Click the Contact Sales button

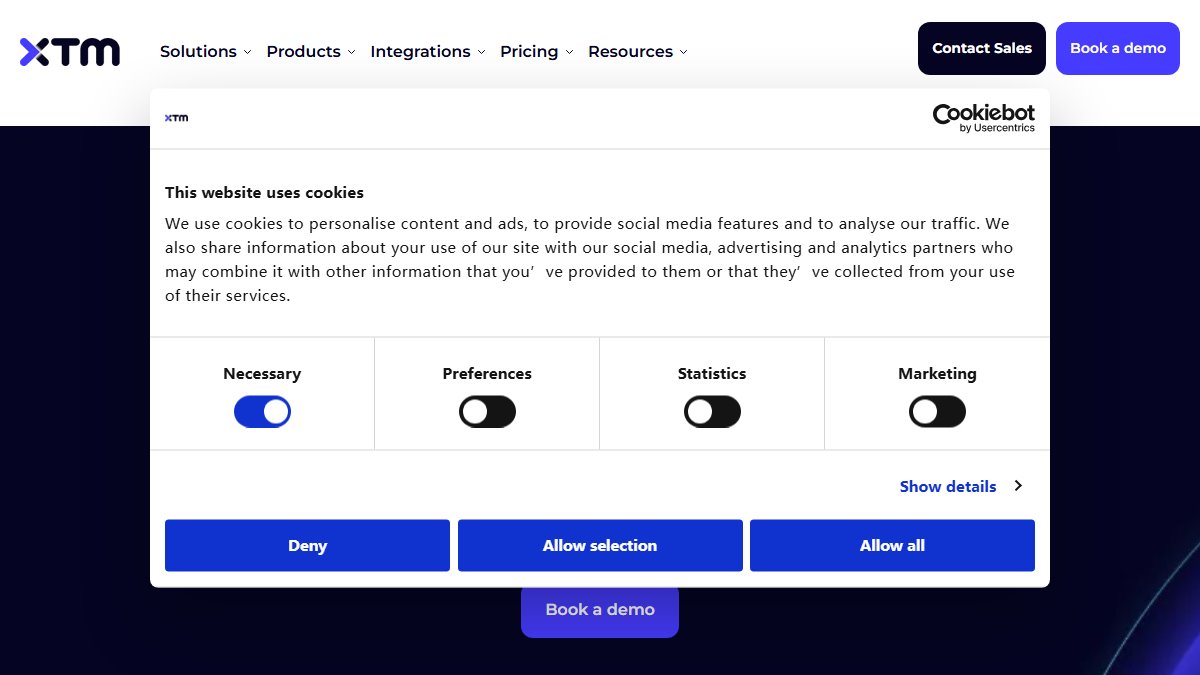click(x=982, y=48)
